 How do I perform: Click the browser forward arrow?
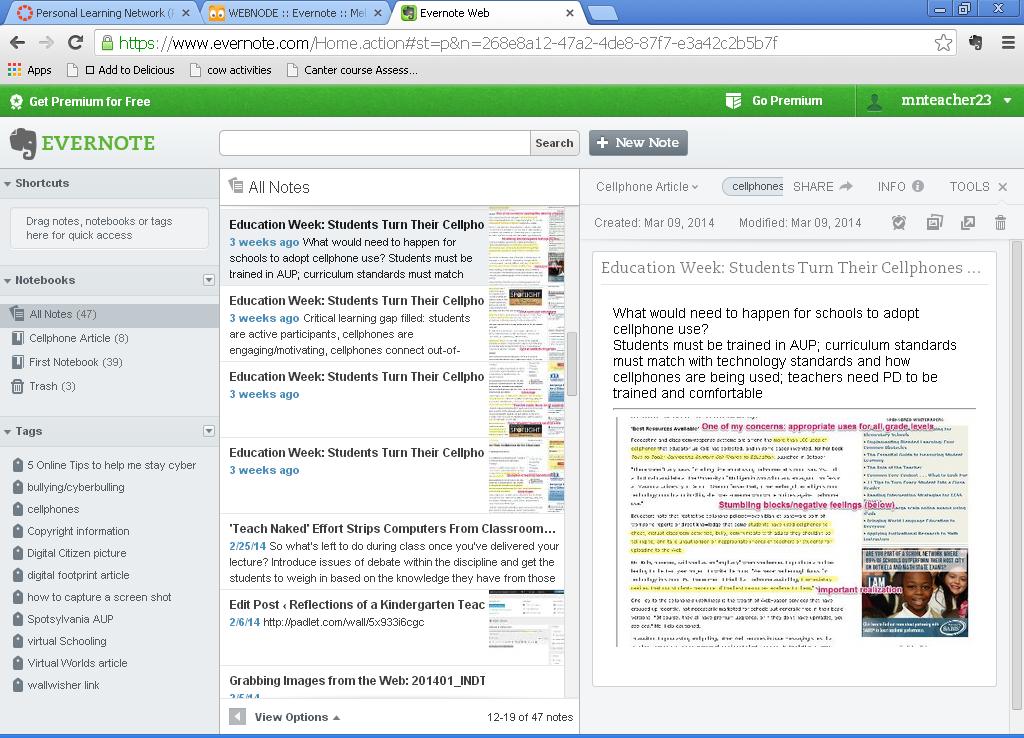tap(46, 43)
